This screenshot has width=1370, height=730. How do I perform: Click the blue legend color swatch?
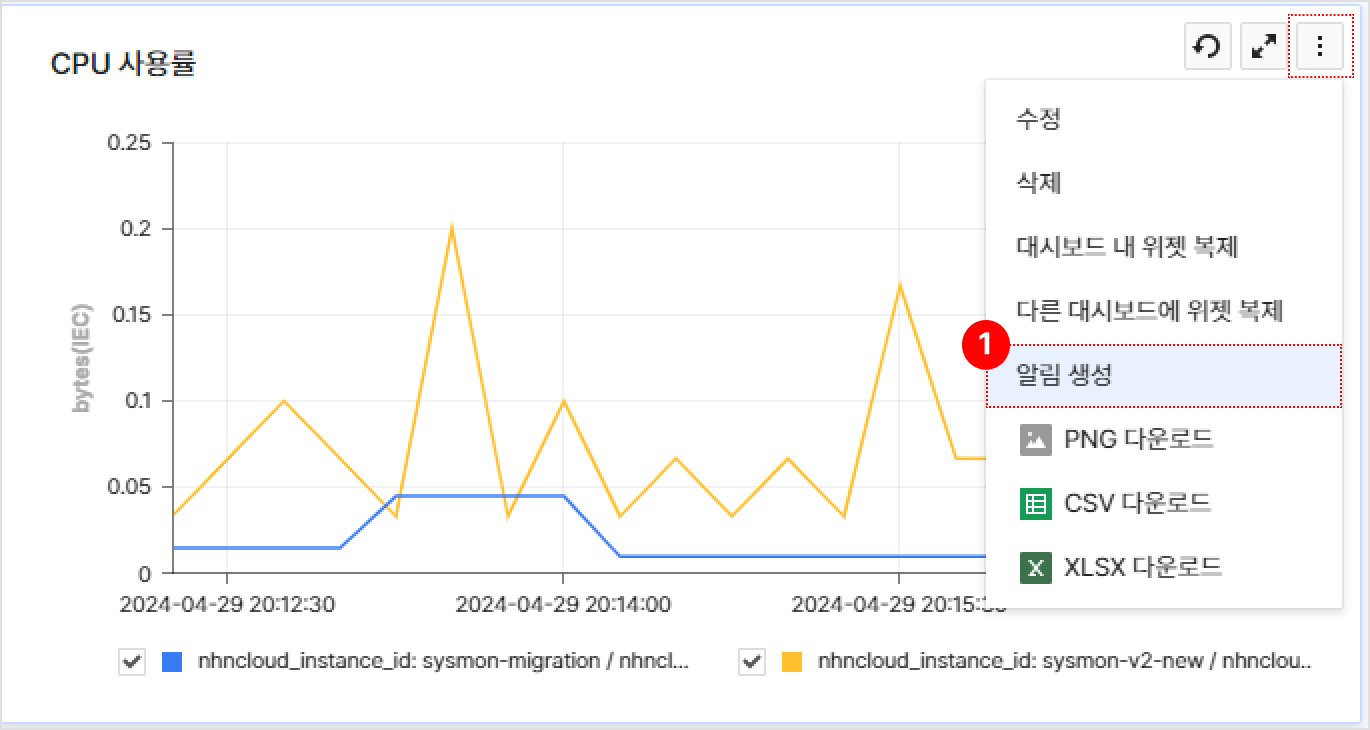172,661
